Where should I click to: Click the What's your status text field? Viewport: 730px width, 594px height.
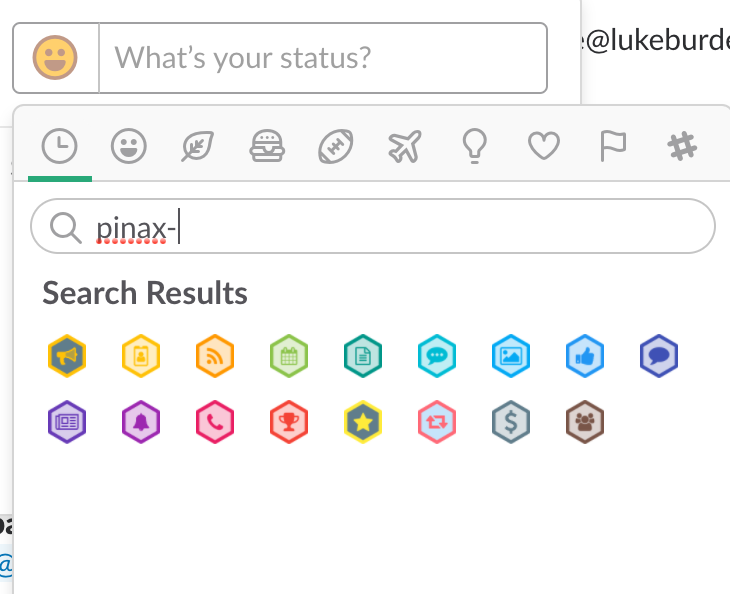coord(322,58)
